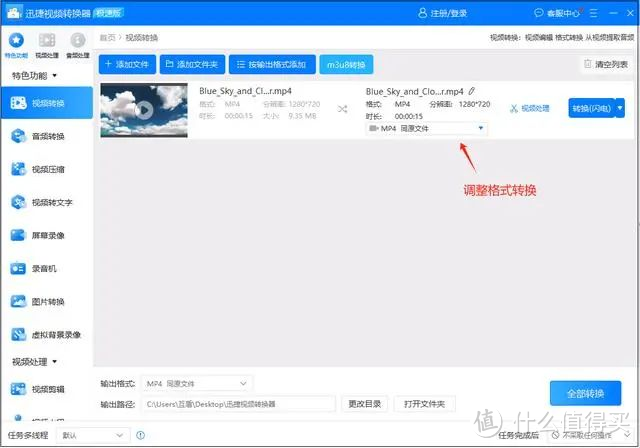
Task: Collapse the 特色功能 sidebar section
Action: (x=35, y=75)
